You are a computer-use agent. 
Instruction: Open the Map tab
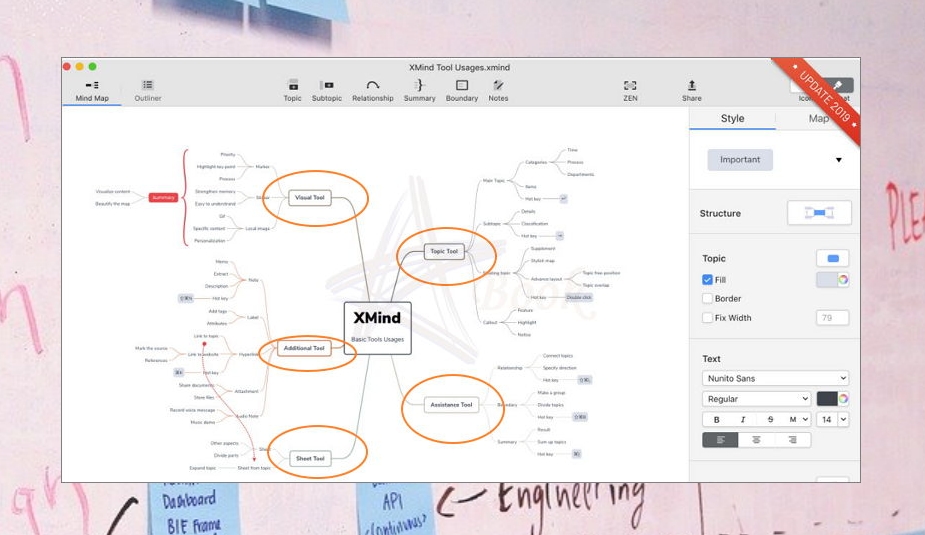click(818, 118)
